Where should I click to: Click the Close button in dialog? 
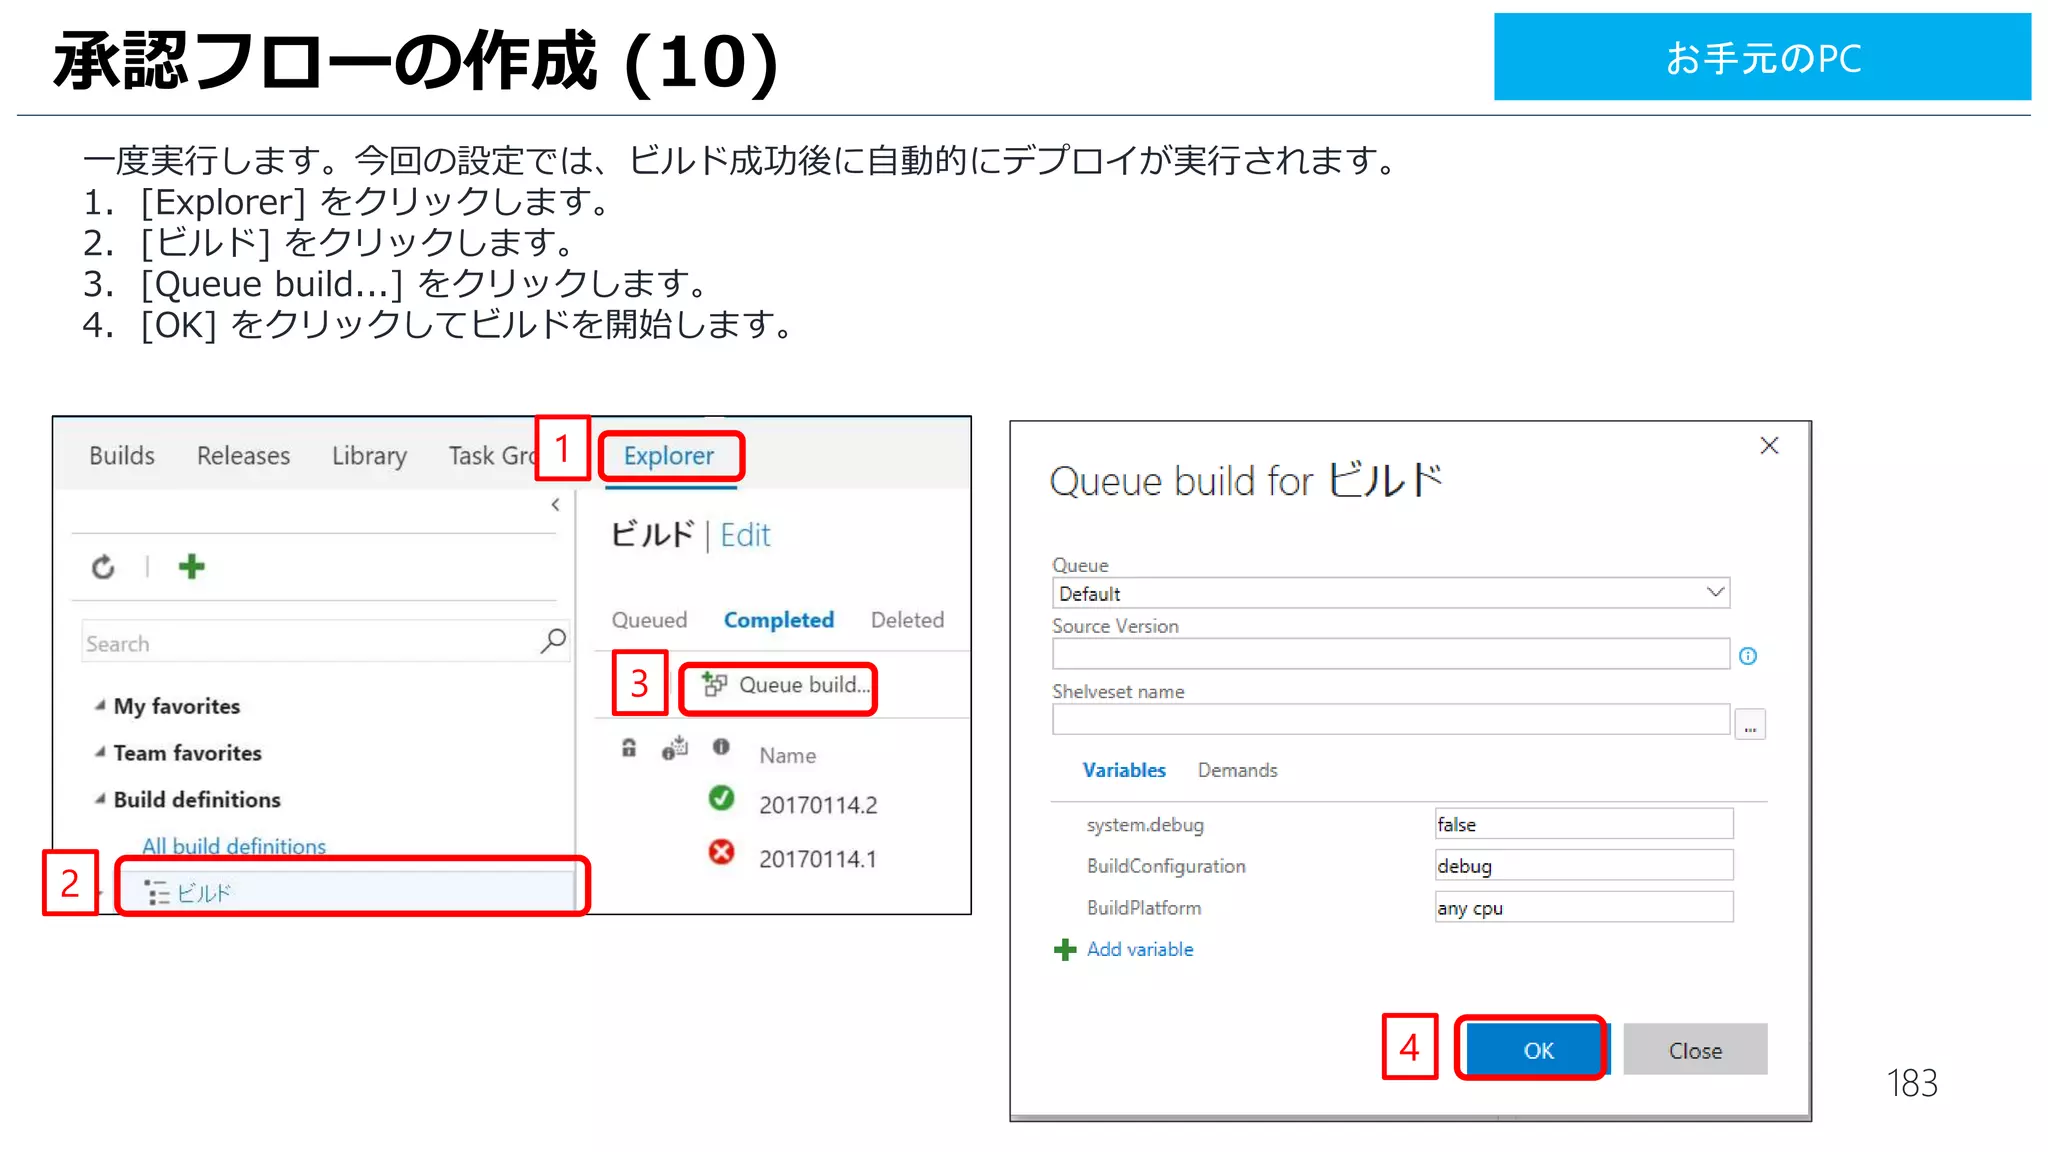[1695, 1050]
